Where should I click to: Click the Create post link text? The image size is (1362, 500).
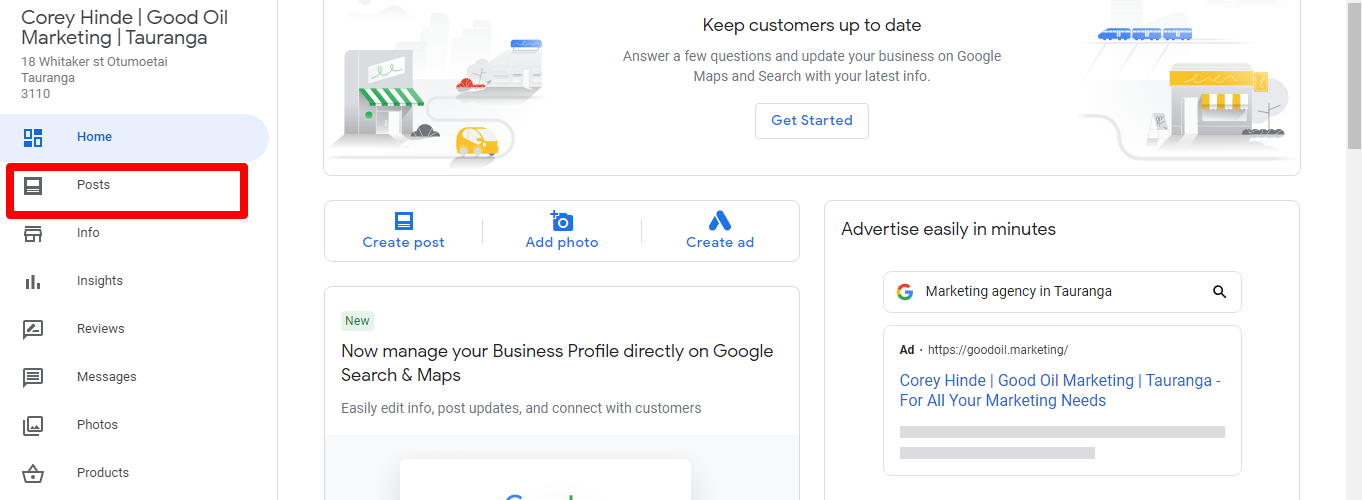[x=403, y=243]
